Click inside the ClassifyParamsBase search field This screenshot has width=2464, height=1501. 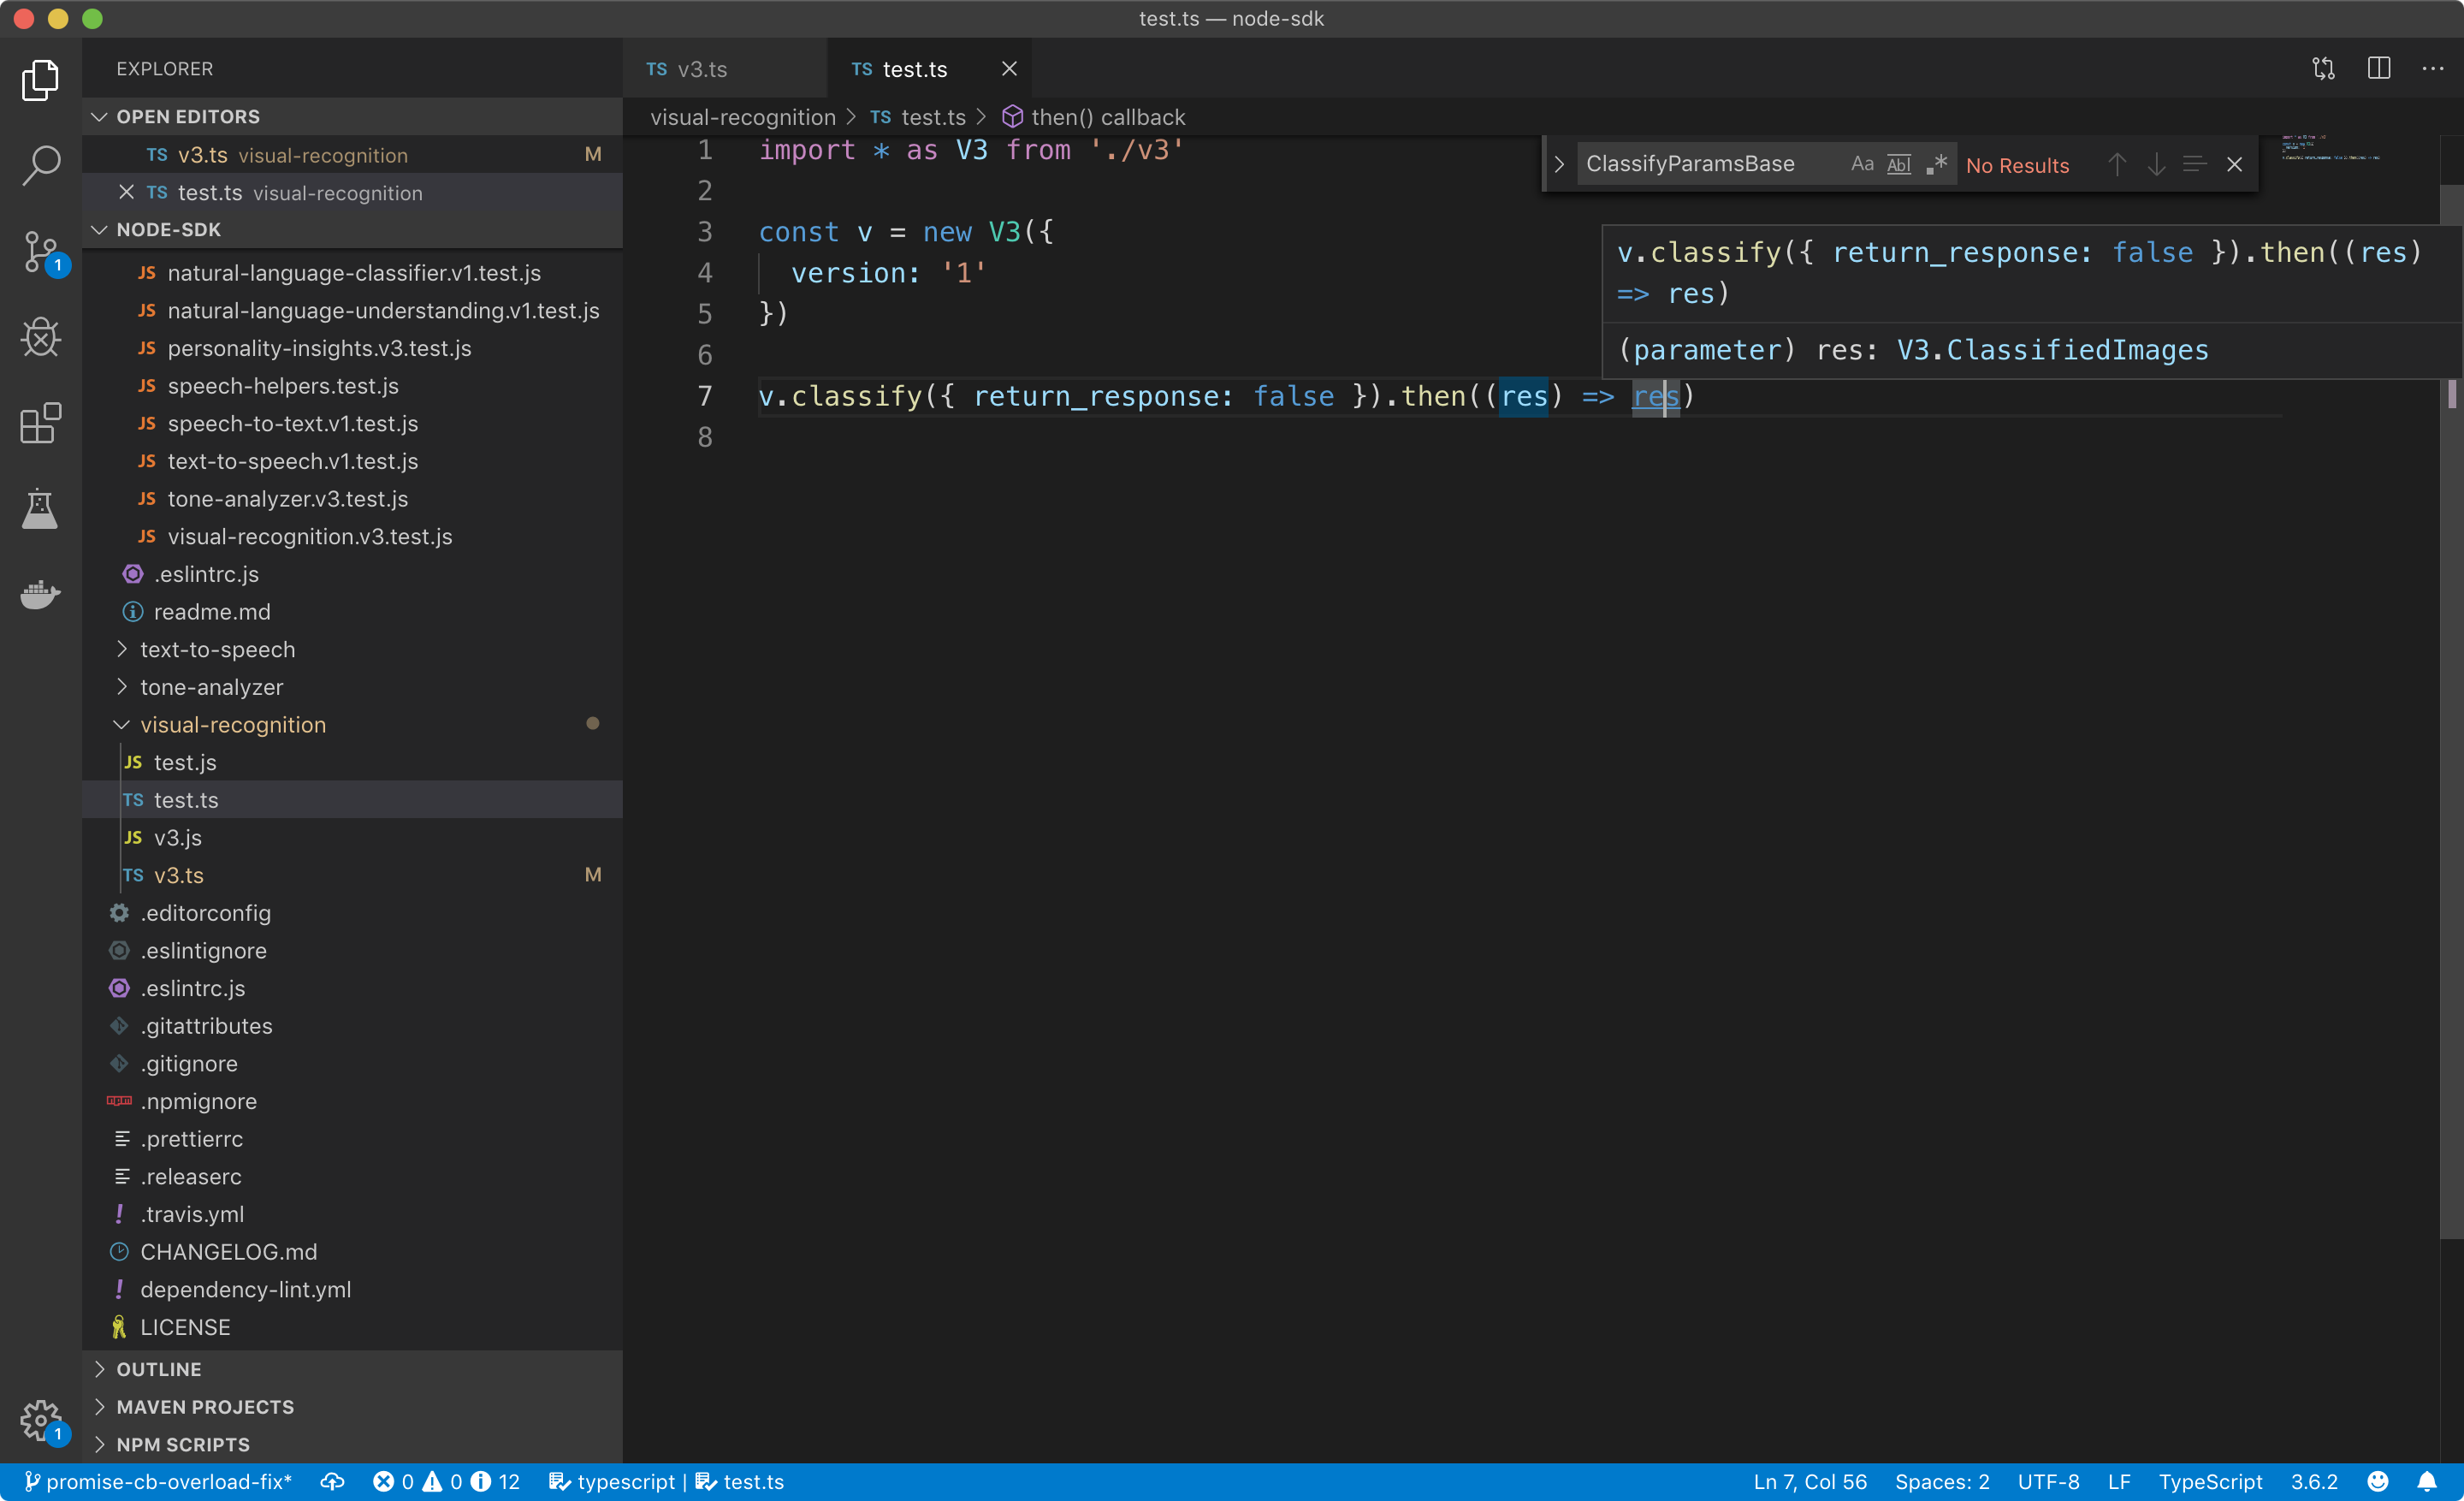(x=1700, y=163)
